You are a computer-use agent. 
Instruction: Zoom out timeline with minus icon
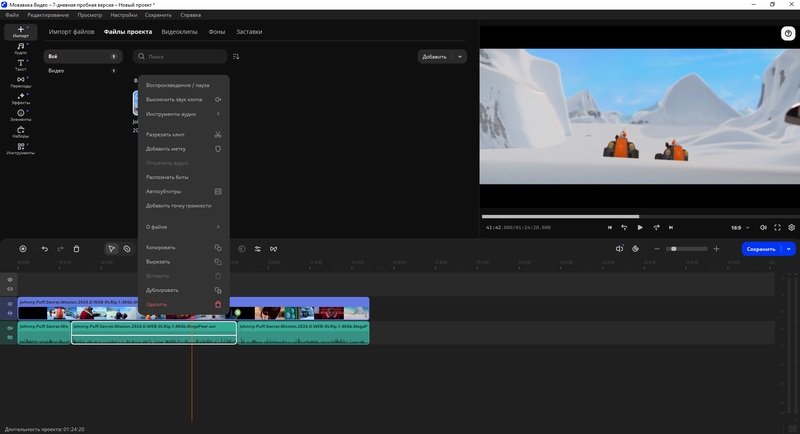coord(657,249)
